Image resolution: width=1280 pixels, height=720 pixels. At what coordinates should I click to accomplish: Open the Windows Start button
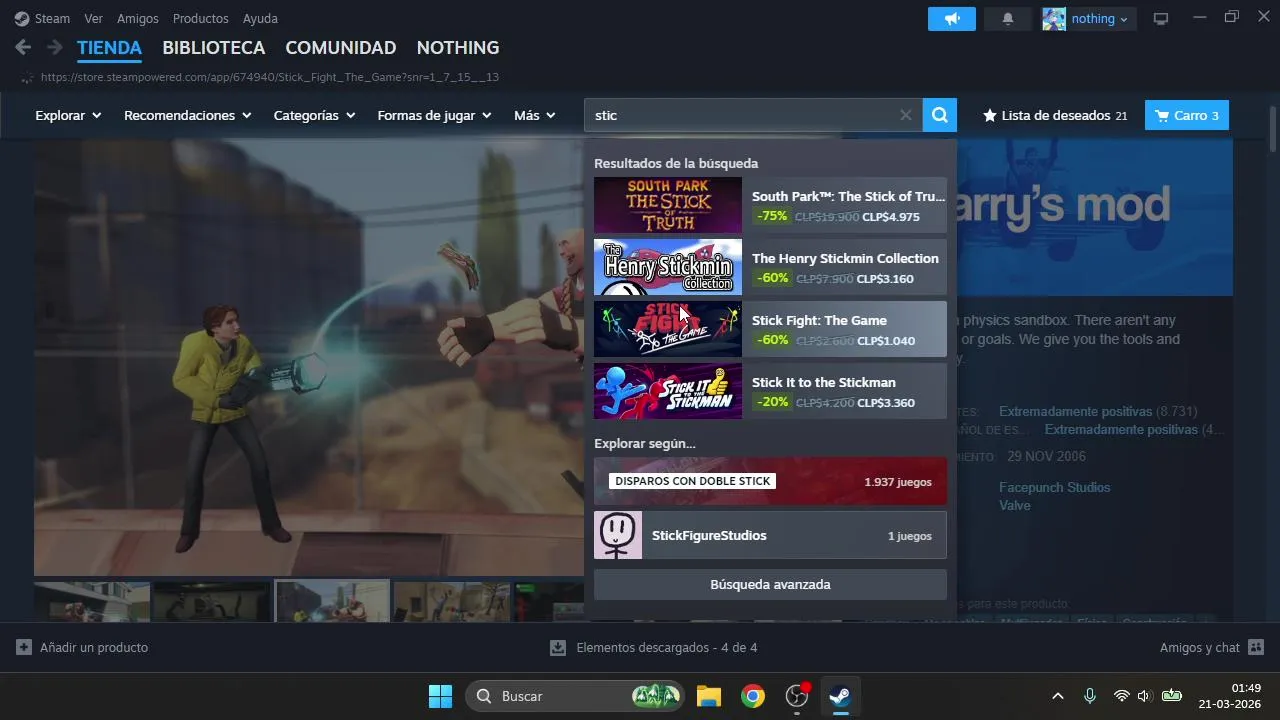(x=440, y=696)
